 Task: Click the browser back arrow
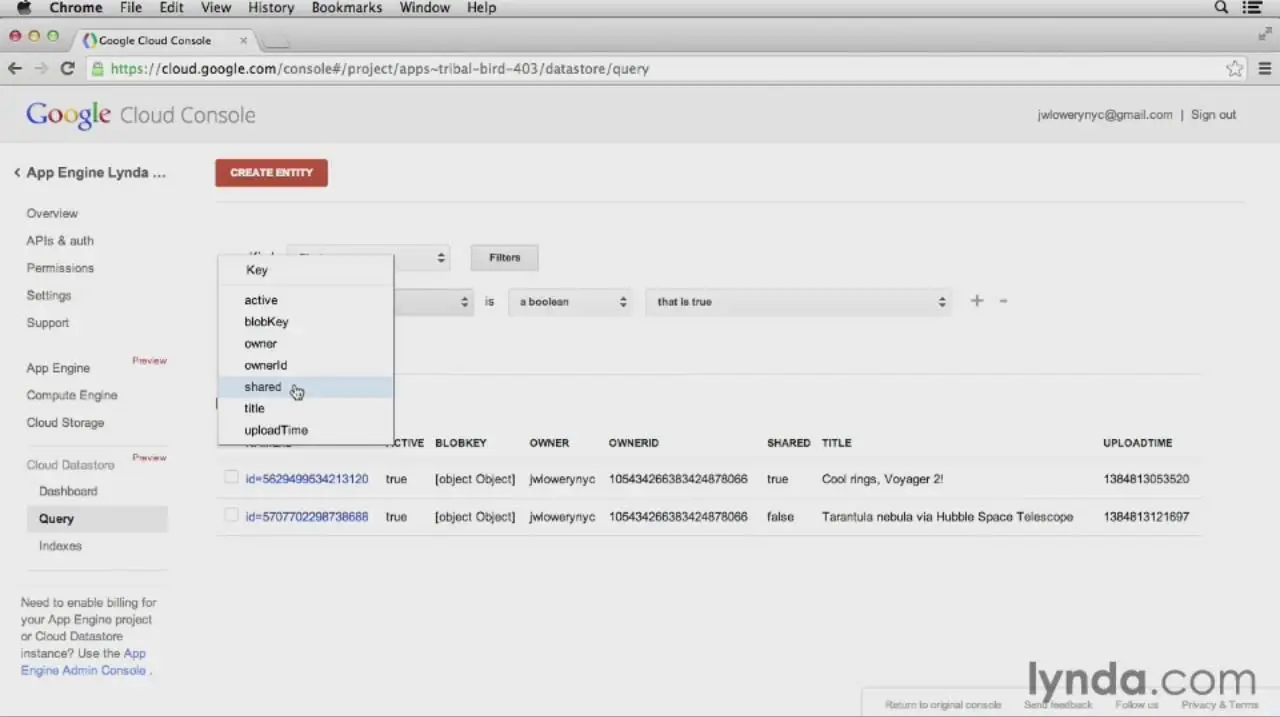14,68
